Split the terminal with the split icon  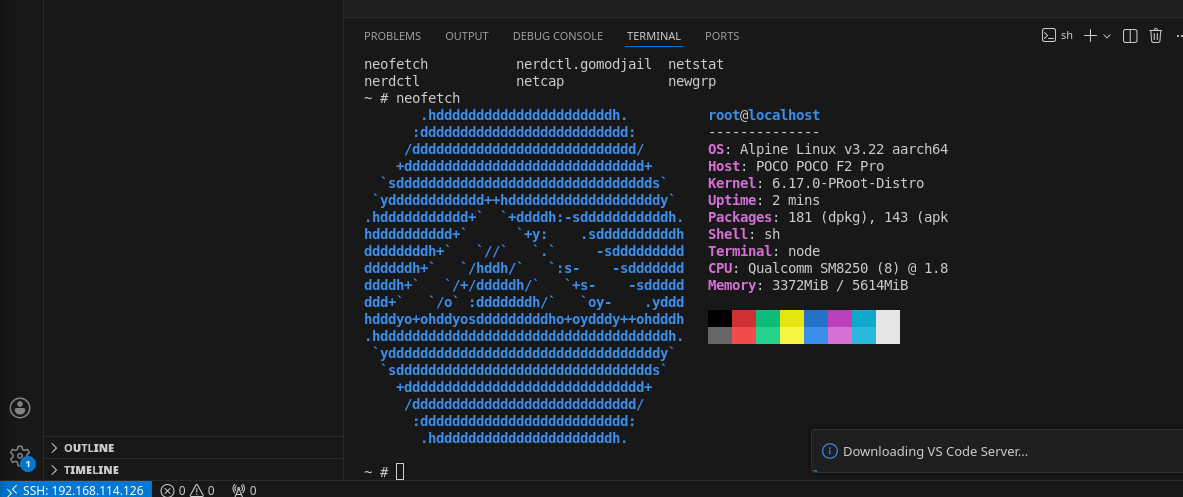click(x=1131, y=36)
